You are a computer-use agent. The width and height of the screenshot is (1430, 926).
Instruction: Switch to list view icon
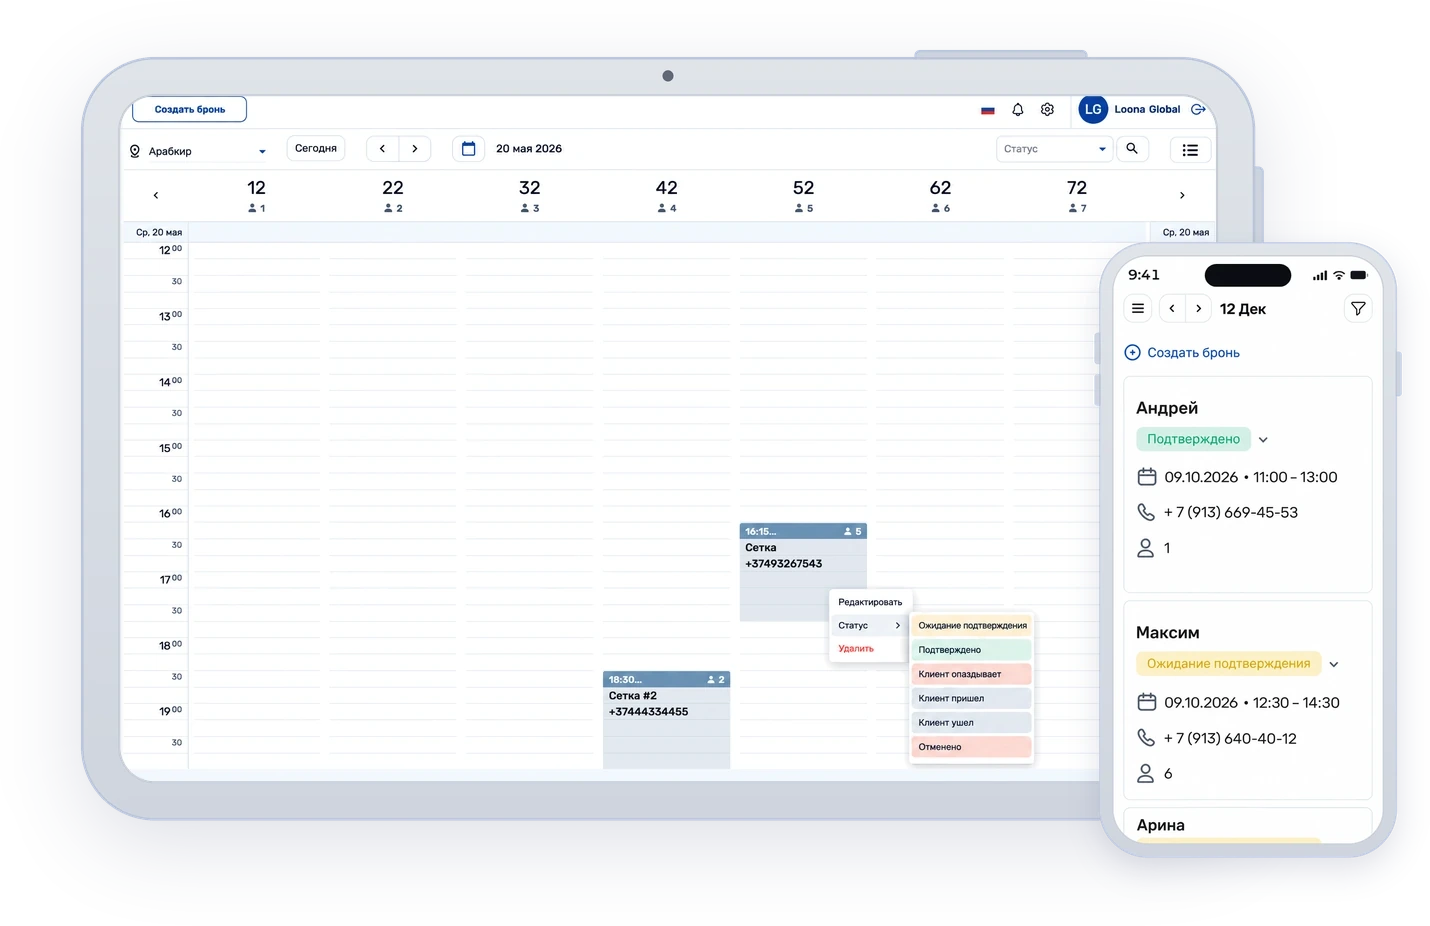[x=1190, y=150]
